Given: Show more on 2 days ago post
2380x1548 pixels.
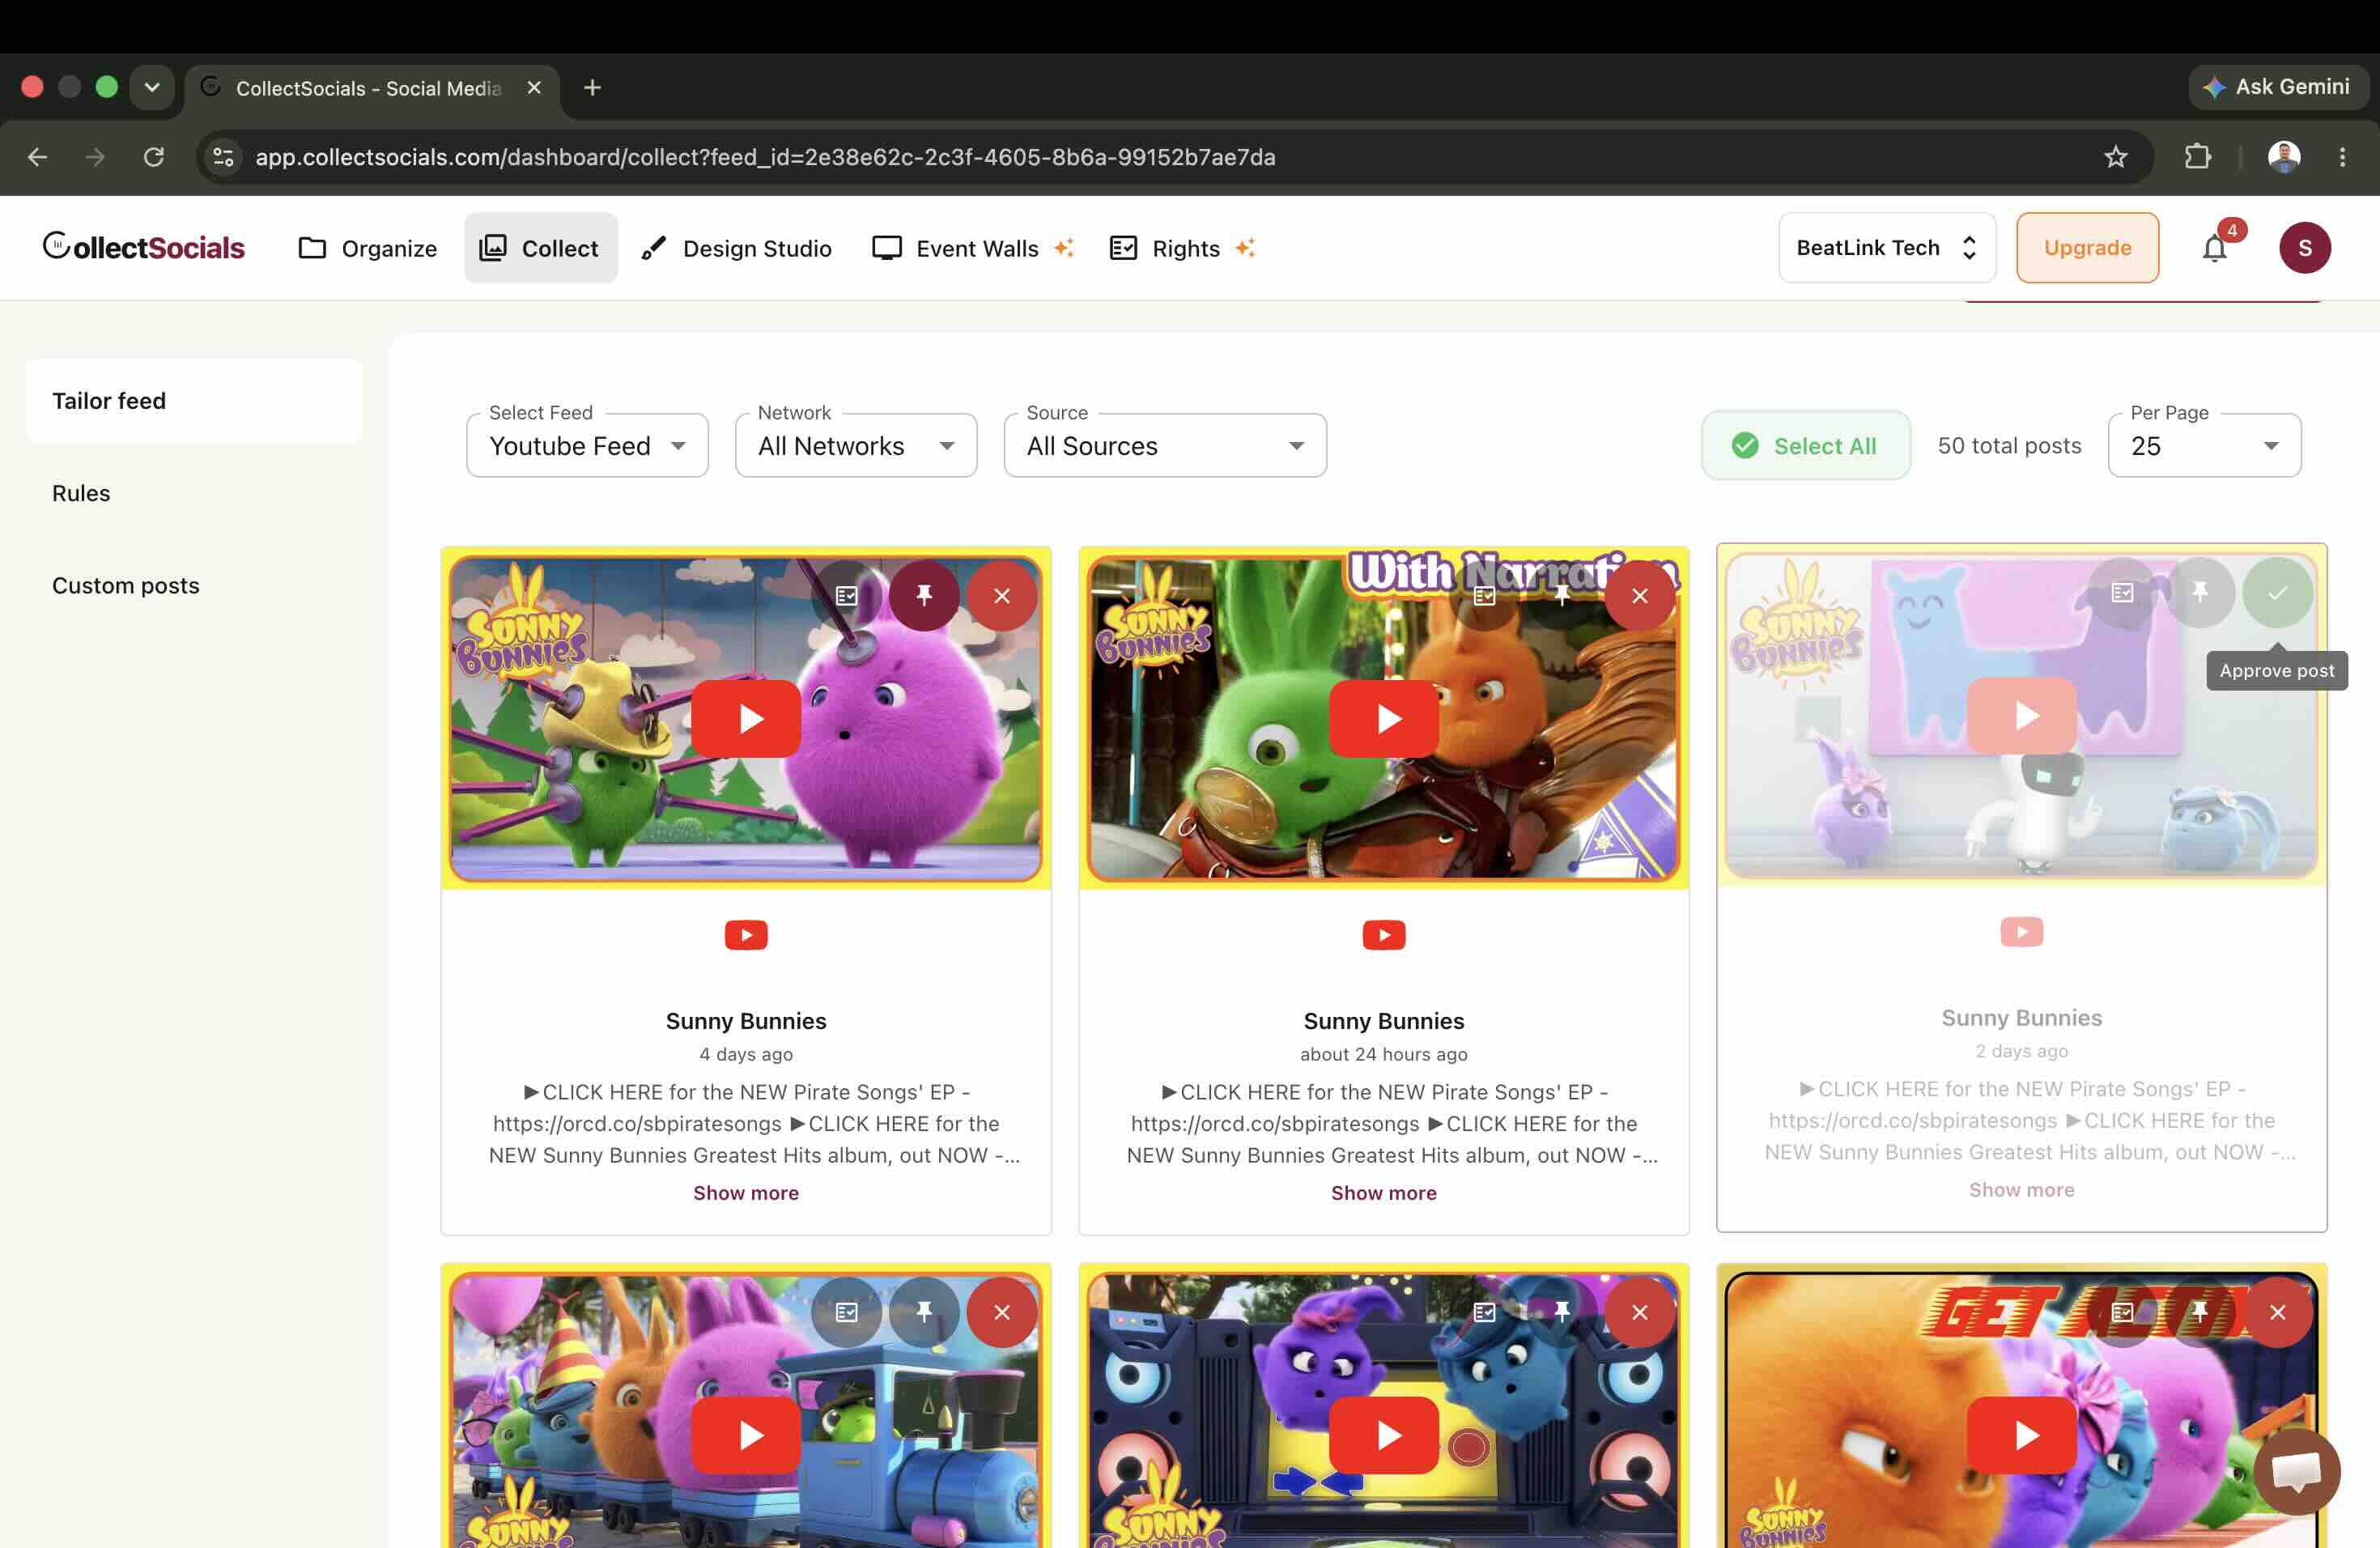Looking at the screenshot, I should click(x=2022, y=1190).
